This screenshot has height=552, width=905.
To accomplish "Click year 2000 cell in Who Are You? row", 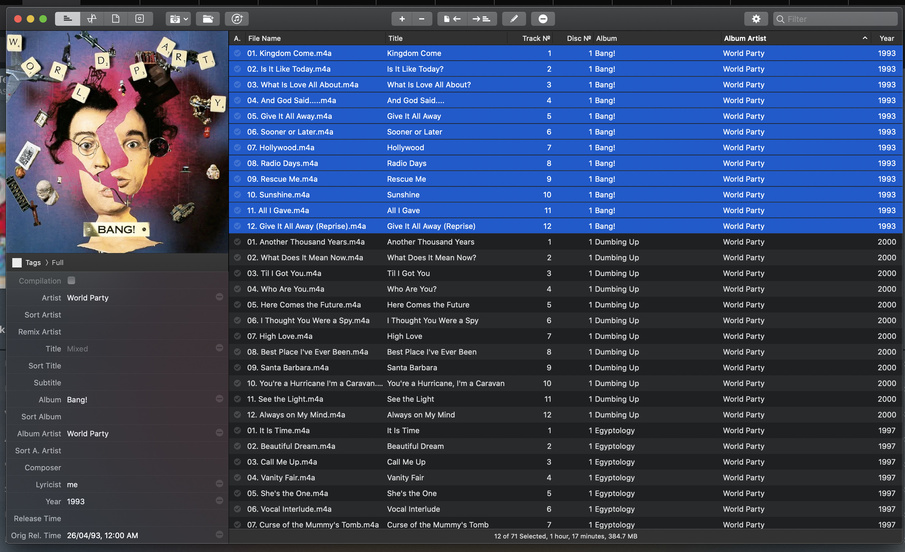I will pyautogui.click(x=887, y=289).
